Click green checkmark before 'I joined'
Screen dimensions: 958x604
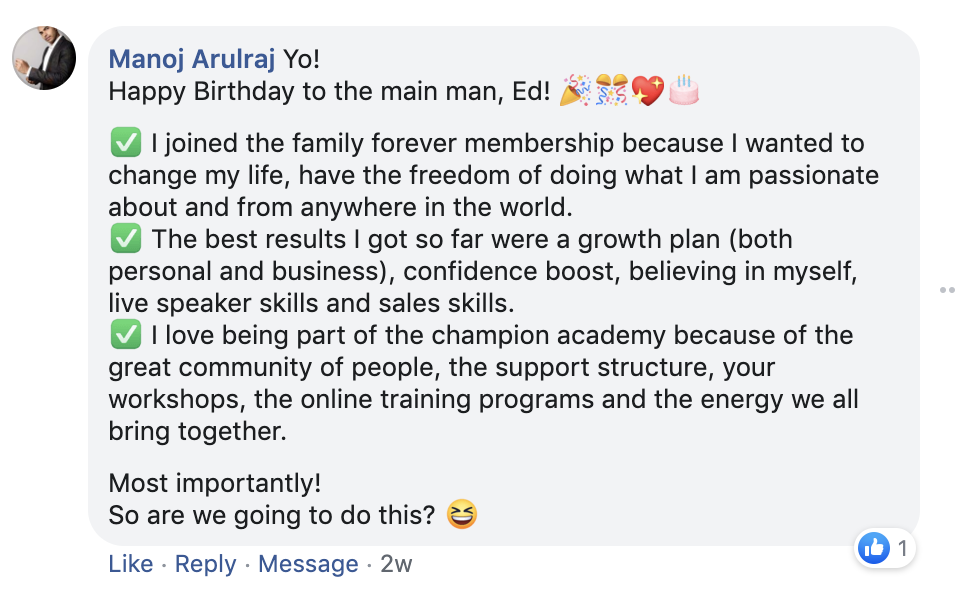[x=125, y=144]
